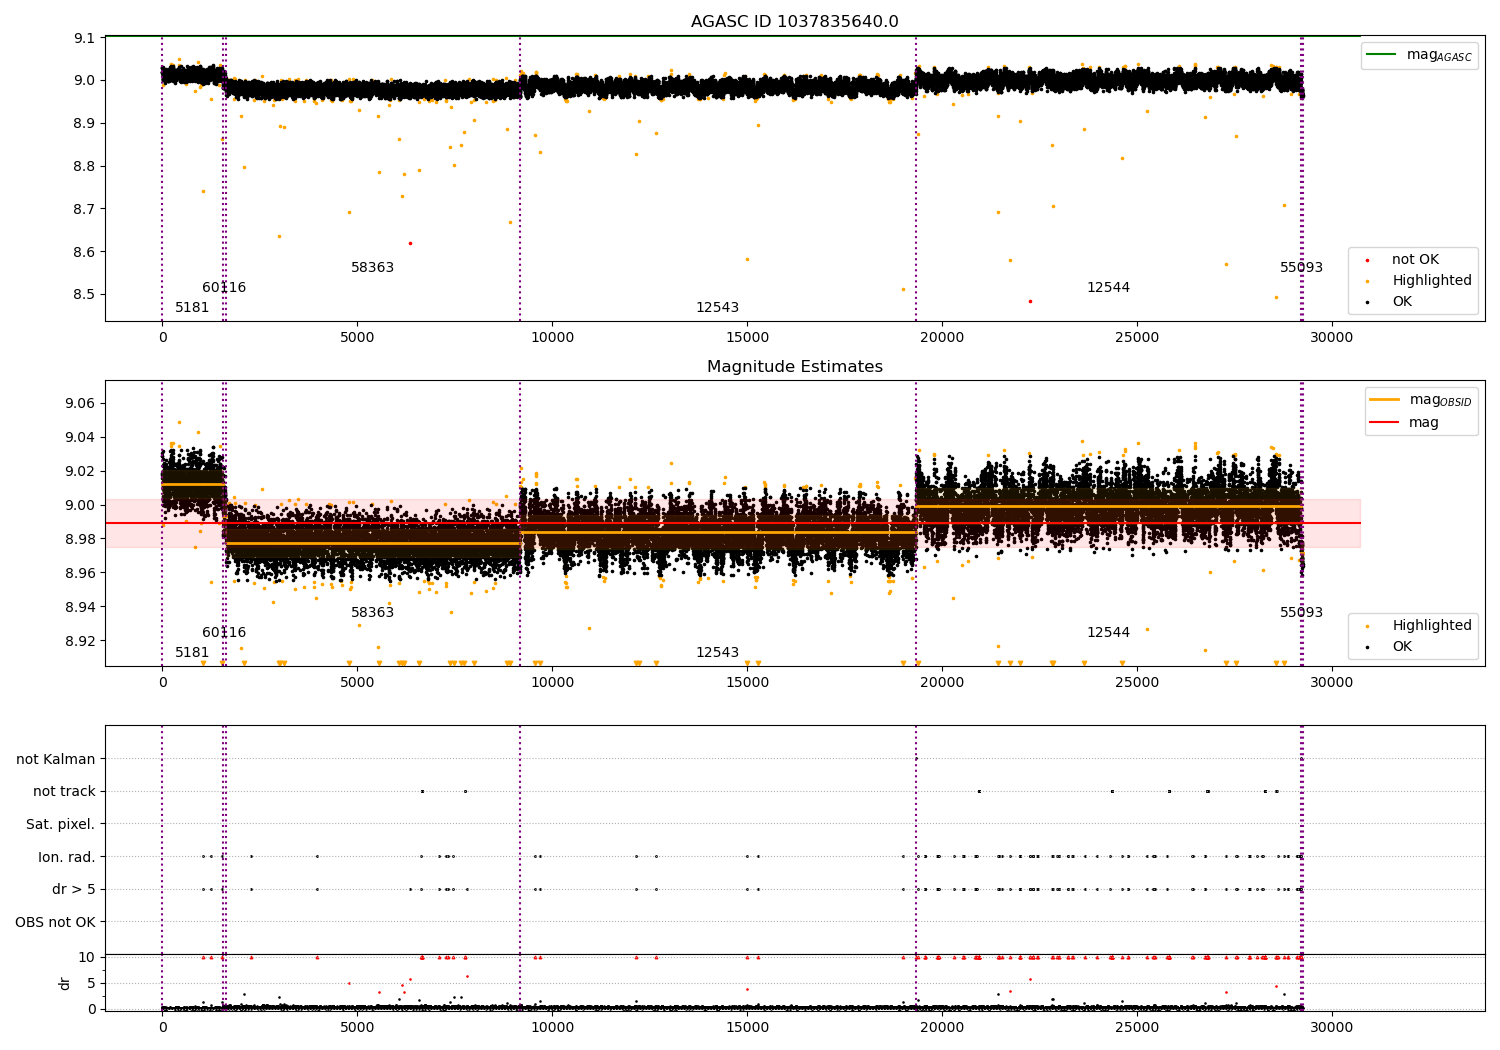The image size is (1500, 1050).
Task: Click obsid label 5181 in top plot
Action: click(x=192, y=308)
